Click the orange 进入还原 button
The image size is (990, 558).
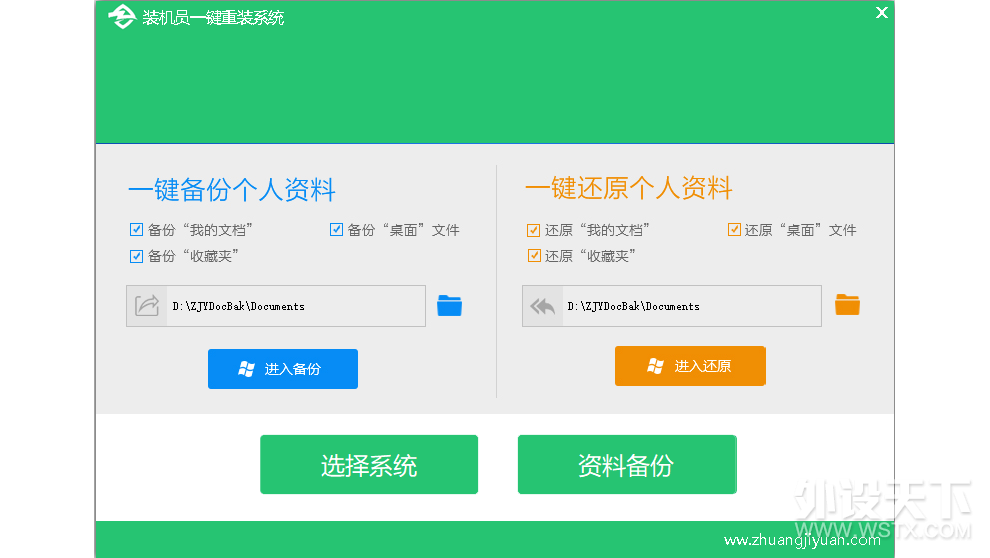click(x=690, y=365)
